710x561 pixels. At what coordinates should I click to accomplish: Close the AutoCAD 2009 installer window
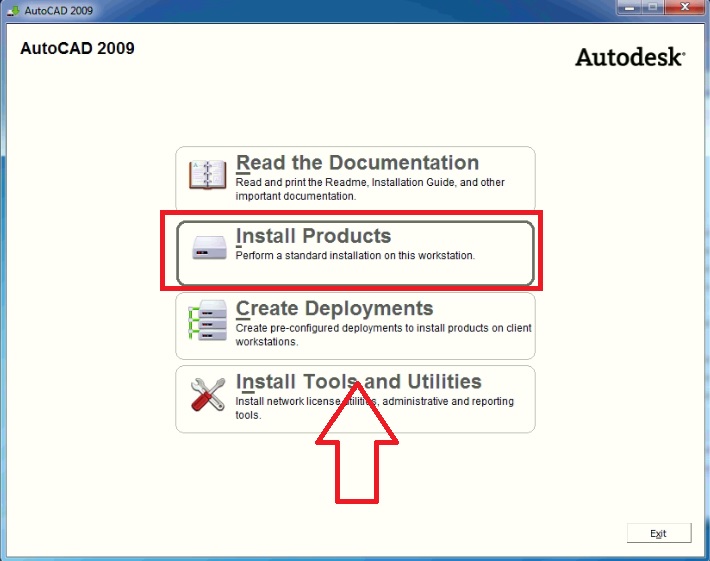(x=685, y=7)
